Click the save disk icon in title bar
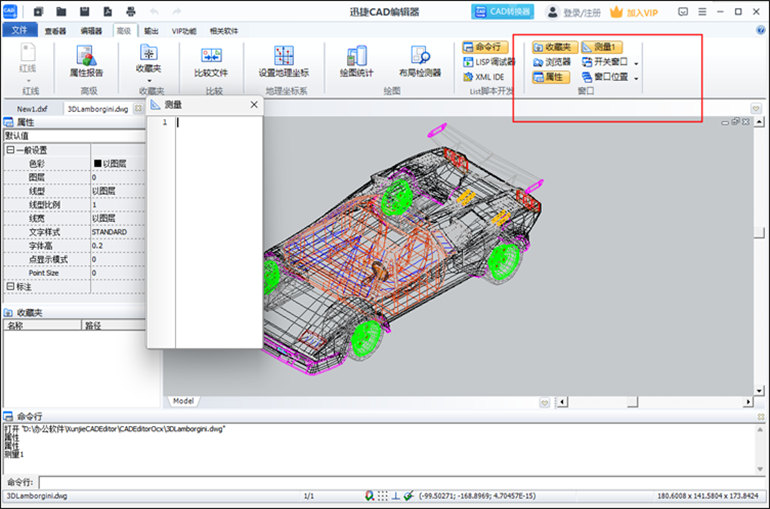 [x=84, y=11]
